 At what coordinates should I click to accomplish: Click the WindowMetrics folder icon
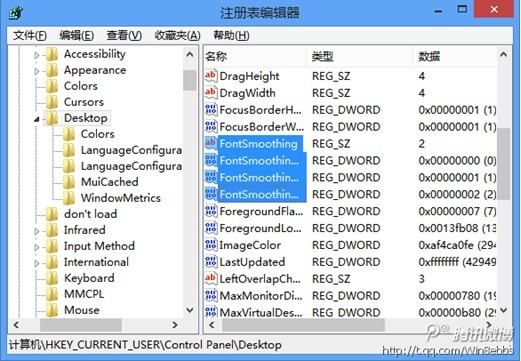[69, 198]
